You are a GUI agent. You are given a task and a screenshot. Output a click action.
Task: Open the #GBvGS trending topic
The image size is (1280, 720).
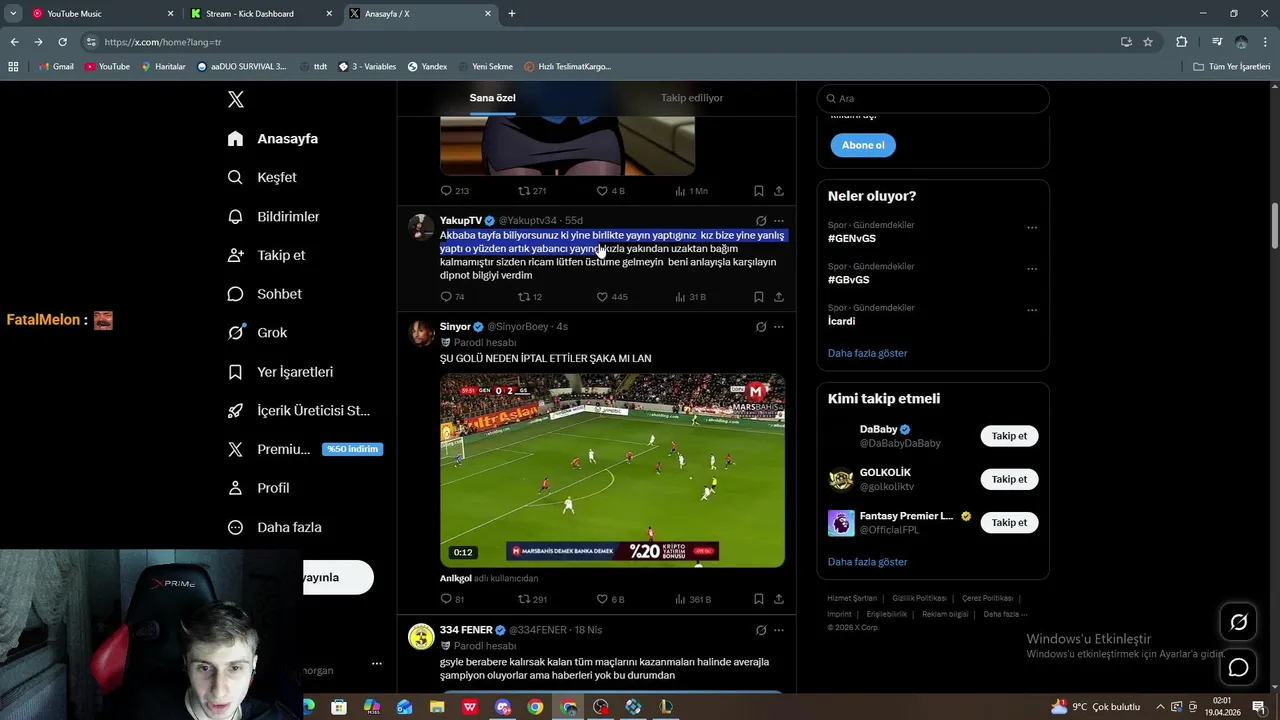coord(848,280)
